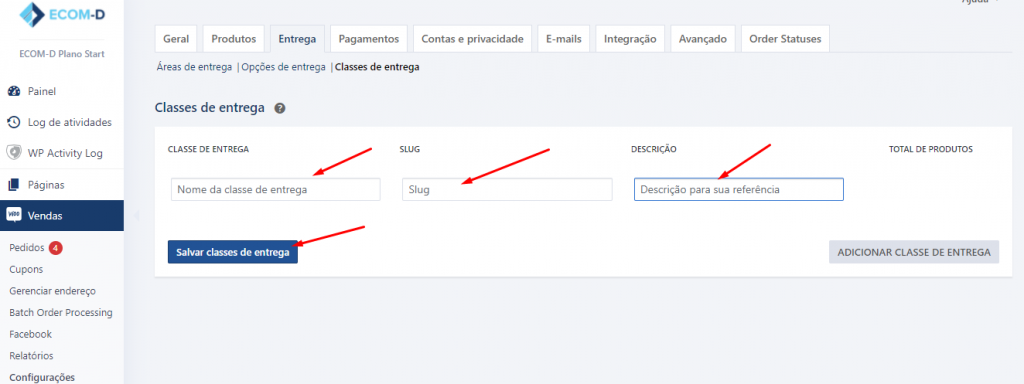This screenshot has height=384, width=1024.
Task: Select Classes de entrega sub-link
Action: (x=377, y=67)
